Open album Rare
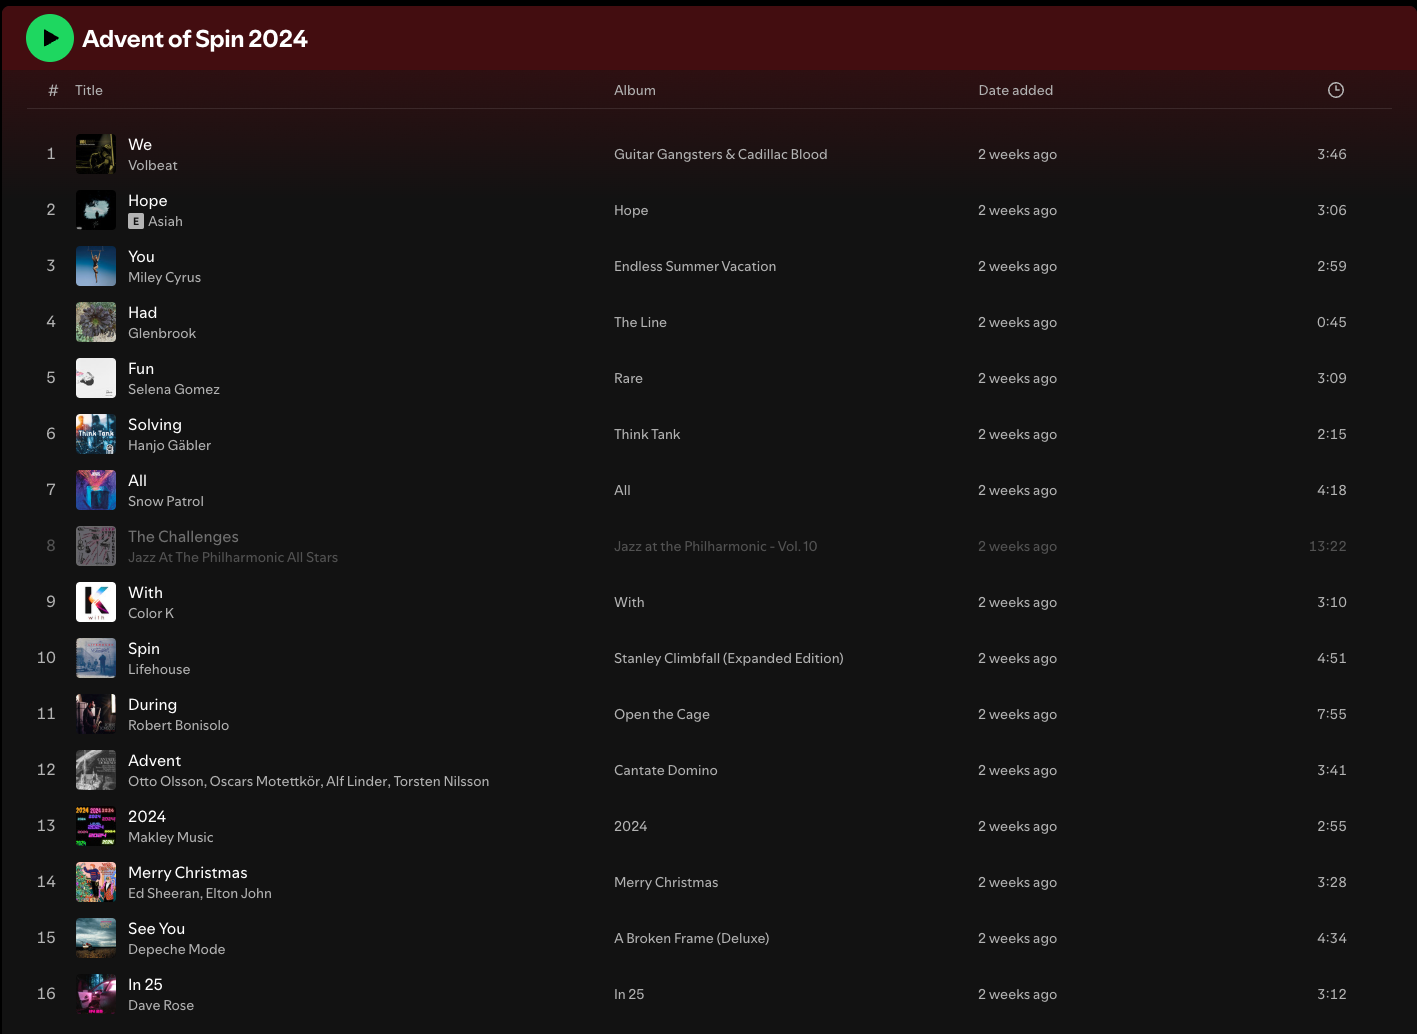 628,378
